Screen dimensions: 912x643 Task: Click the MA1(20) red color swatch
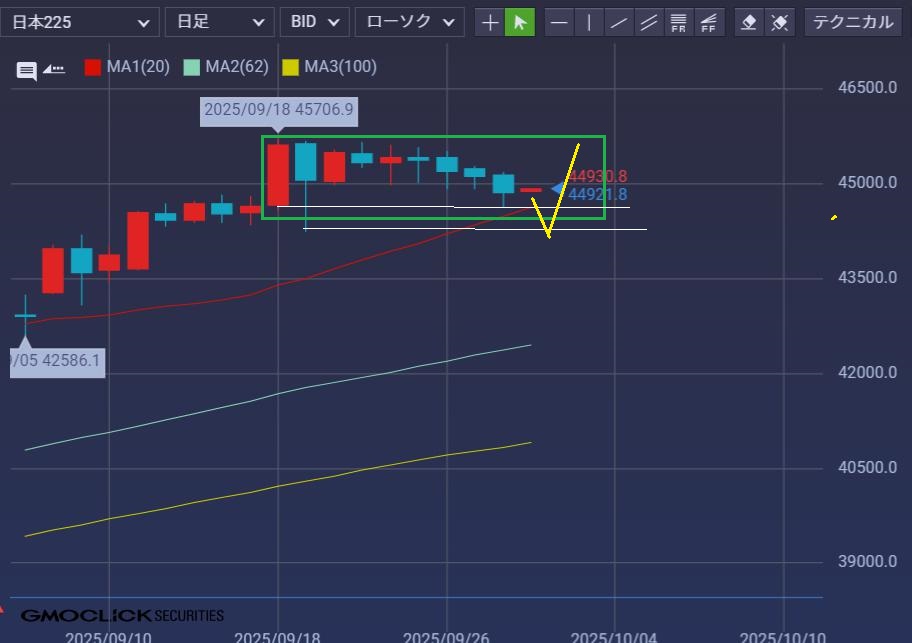tap(93, 67)
